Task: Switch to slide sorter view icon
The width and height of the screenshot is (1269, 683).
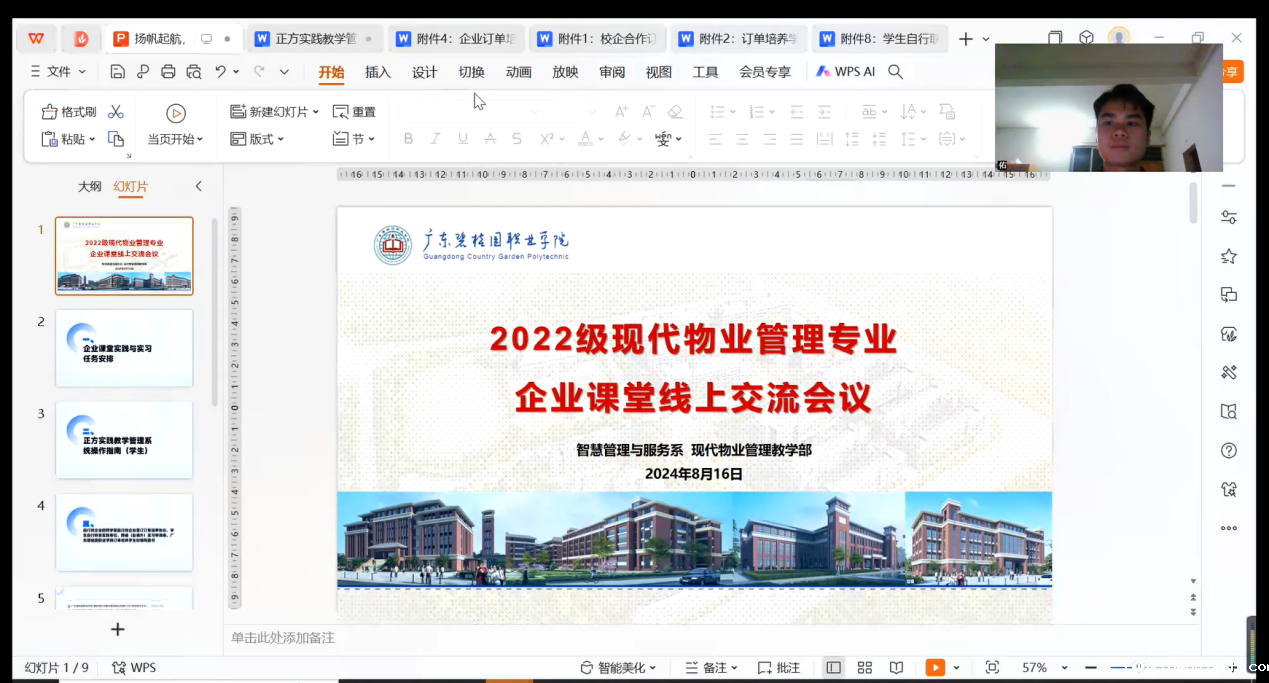Action: click(x=864, y=667)
